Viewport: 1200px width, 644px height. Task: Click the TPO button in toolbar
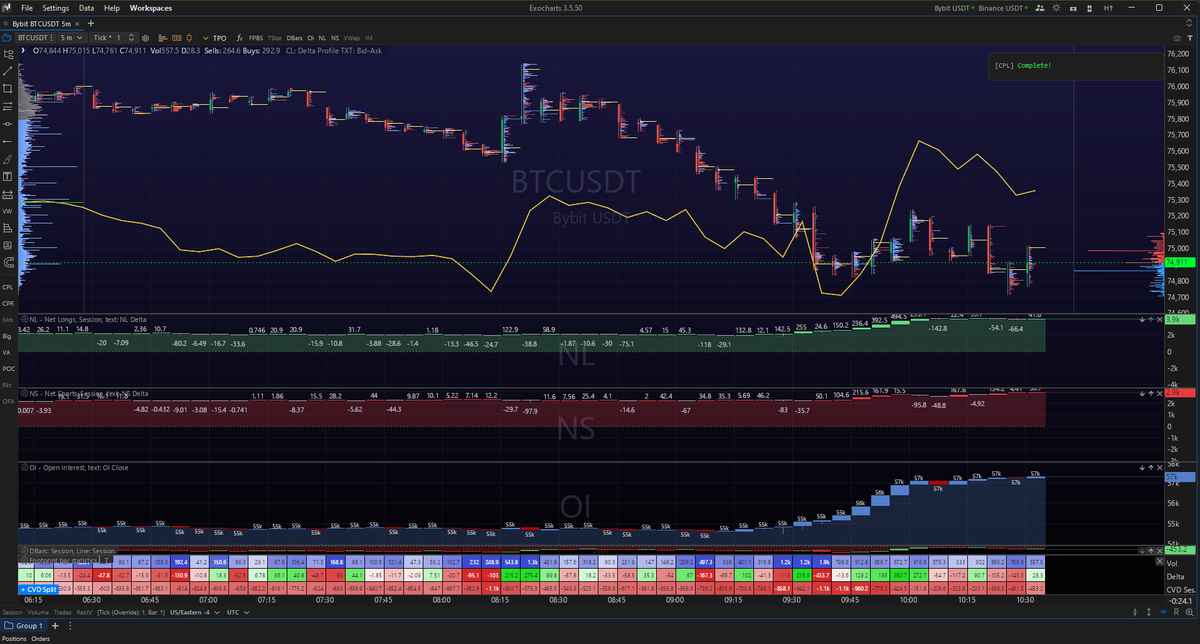point(219,38)
